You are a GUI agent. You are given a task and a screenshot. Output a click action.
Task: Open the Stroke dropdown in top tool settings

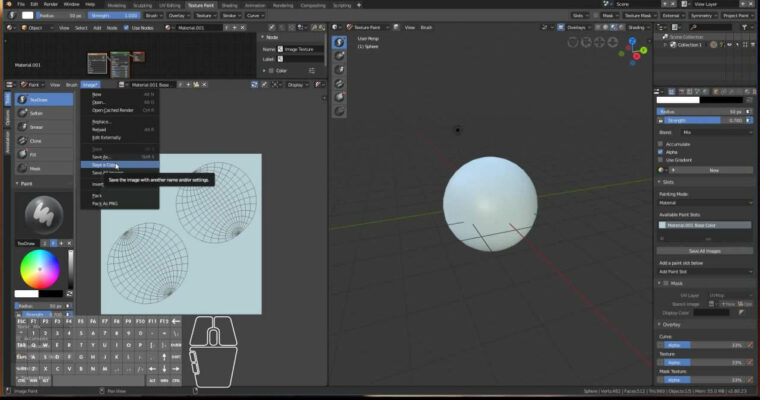pyautogui.click(x=231, y=16)
